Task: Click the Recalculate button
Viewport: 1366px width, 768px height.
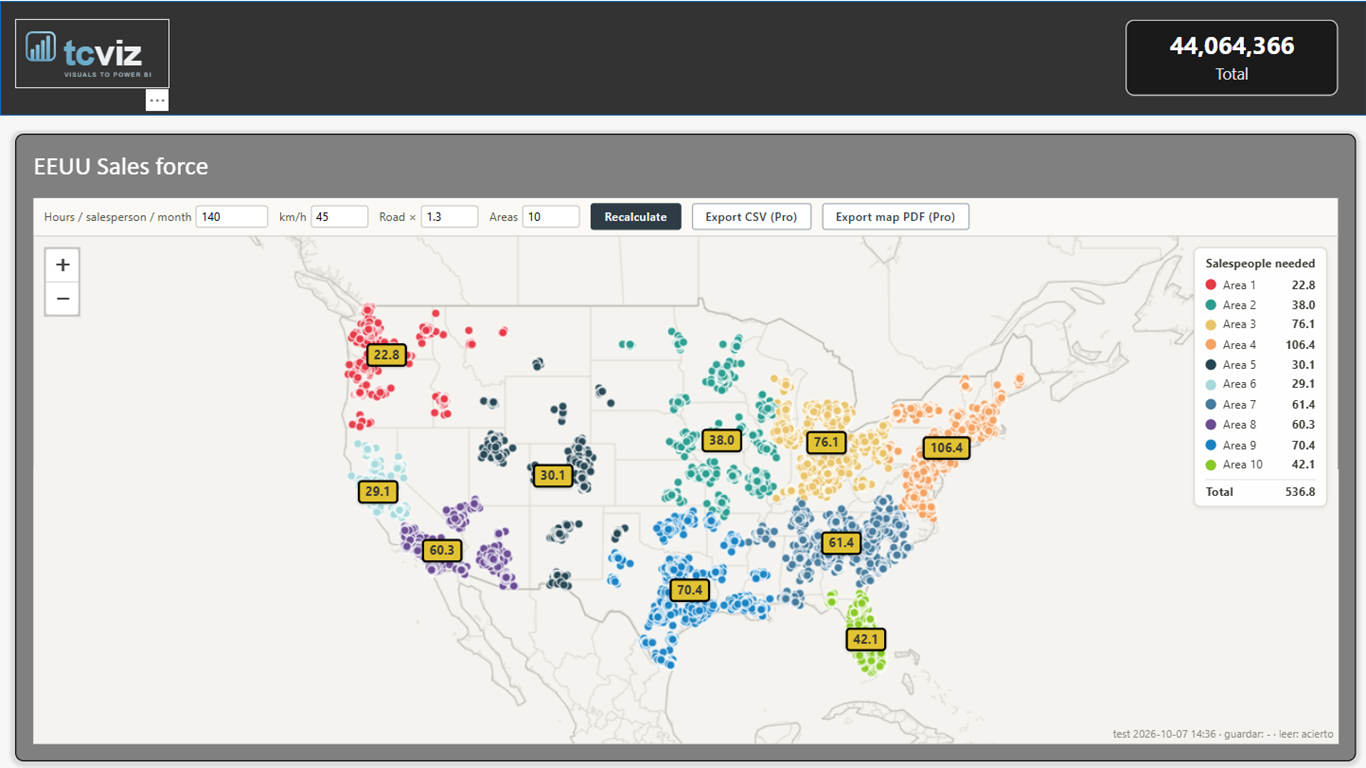Action: click(636, 217)
